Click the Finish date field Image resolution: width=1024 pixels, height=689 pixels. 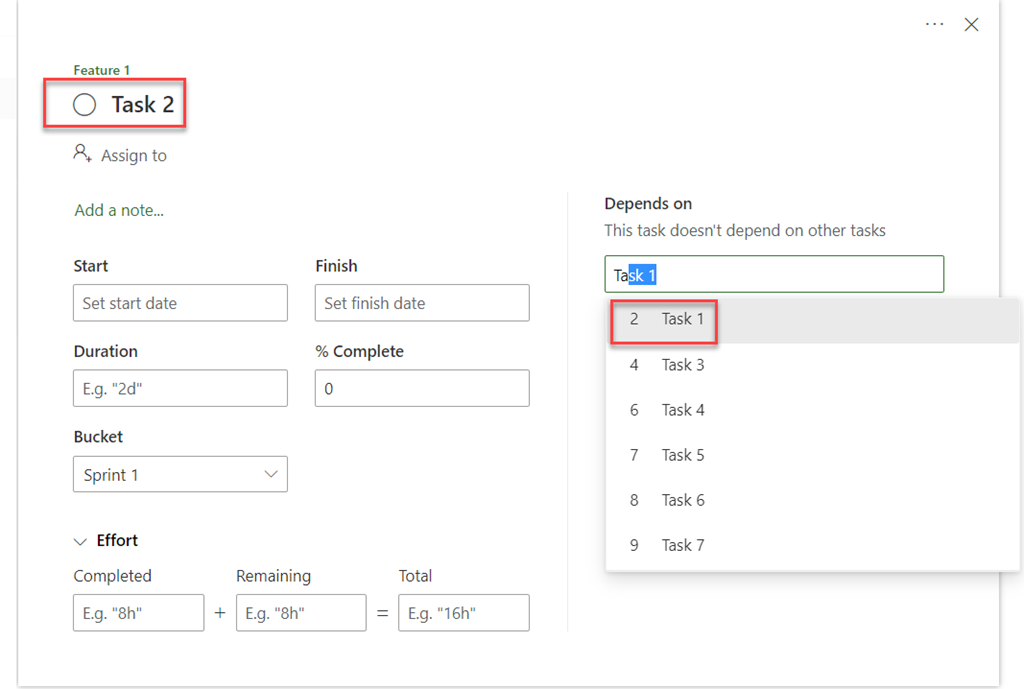tap(421, 303)
